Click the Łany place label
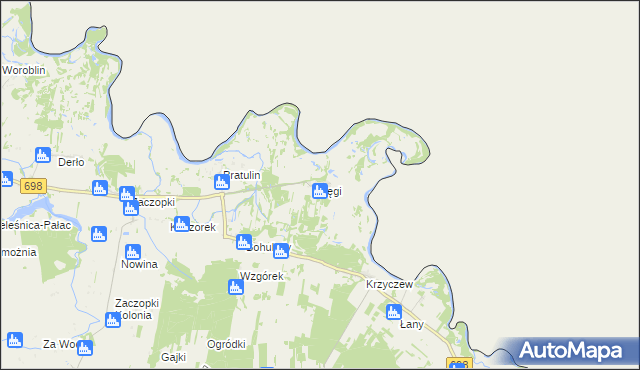The height and width of the screenshot is (370, 640). tap(412, 324)
